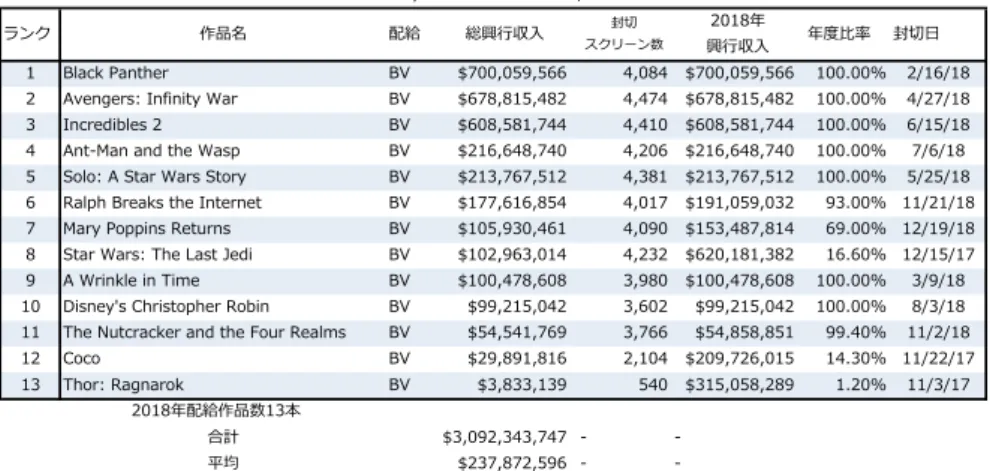Screen dimensions: 990x471
Task: Click 2018 gross $191,059,032 cell
Action: (739, 203)
